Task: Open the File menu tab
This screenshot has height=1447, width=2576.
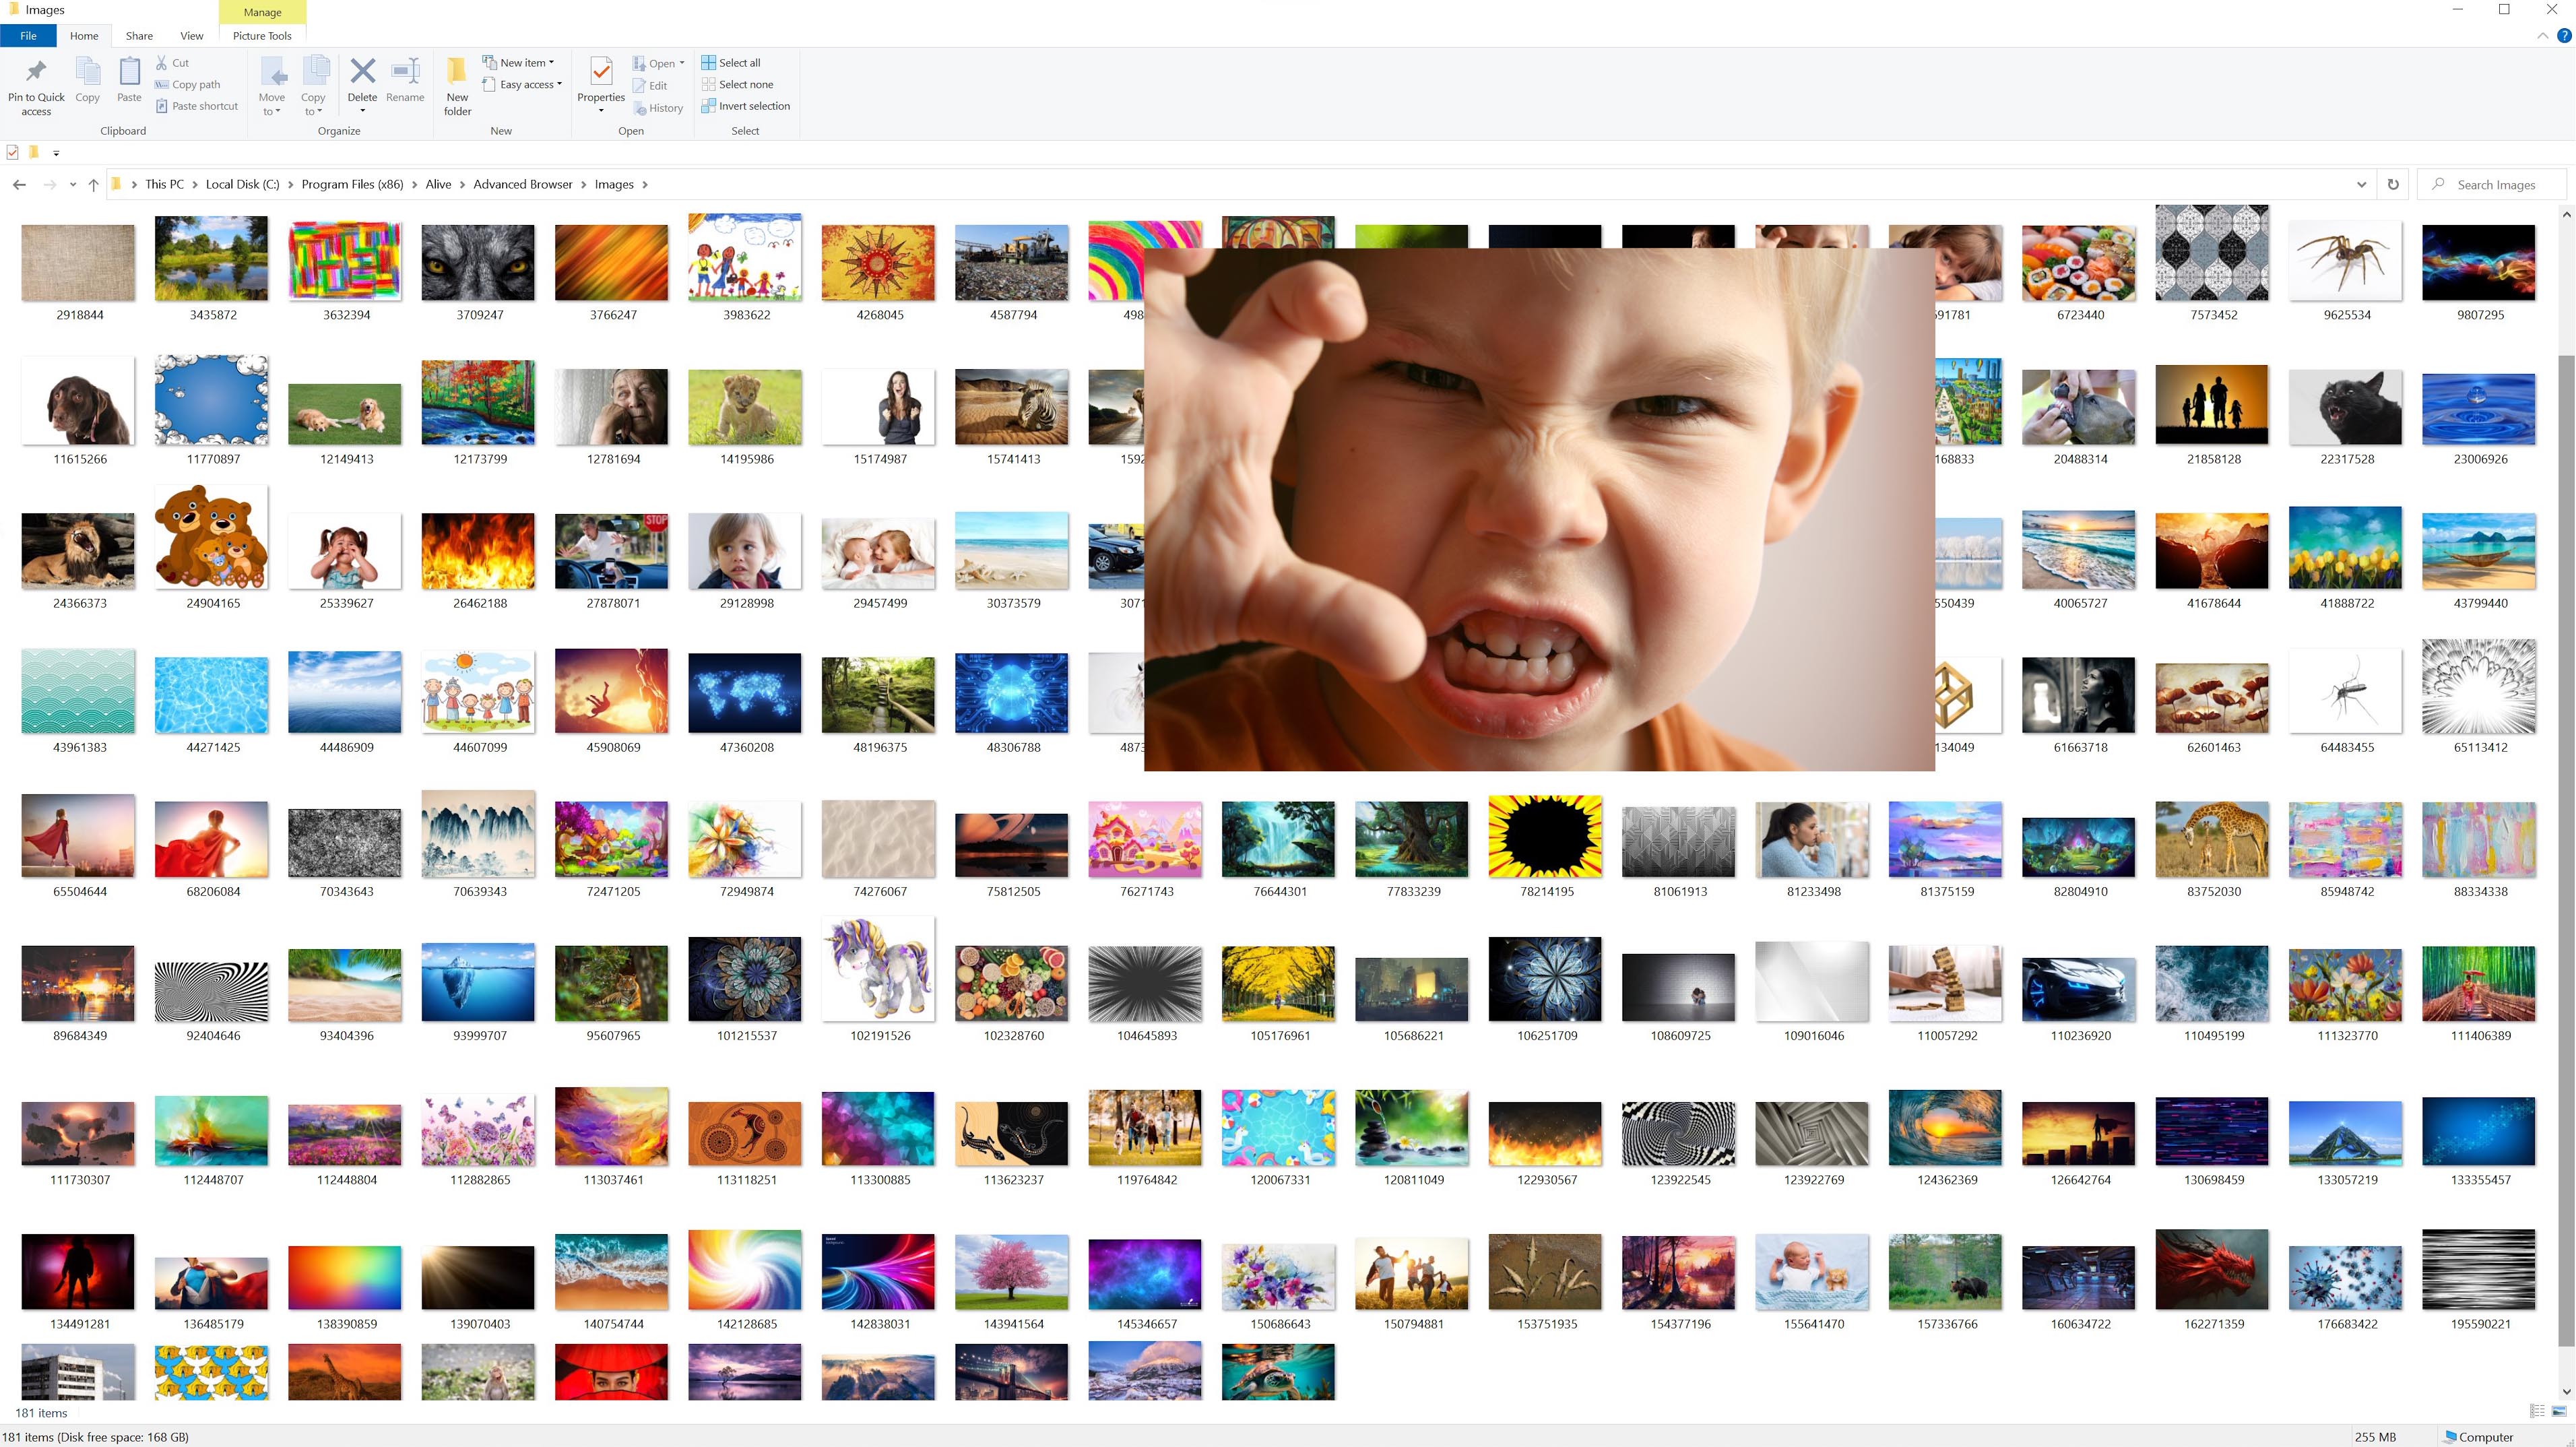Action: (28, 36)
